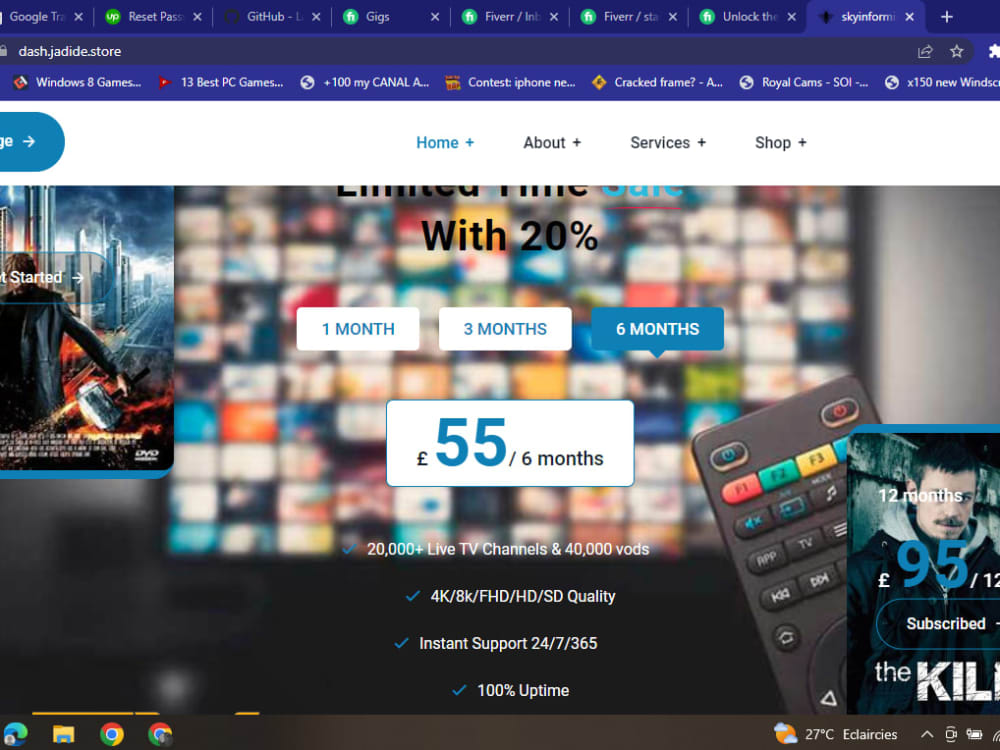Bookmark this page with star icon
Screen dimensions: 1000x750
tap(956, 52)
